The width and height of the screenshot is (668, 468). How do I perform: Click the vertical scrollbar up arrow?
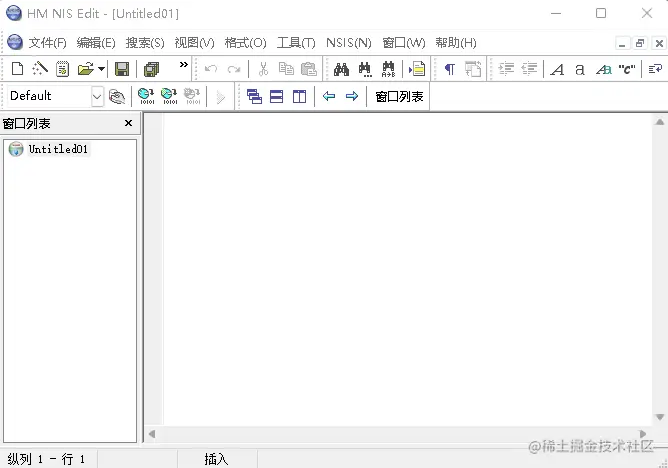pos(660,122)
